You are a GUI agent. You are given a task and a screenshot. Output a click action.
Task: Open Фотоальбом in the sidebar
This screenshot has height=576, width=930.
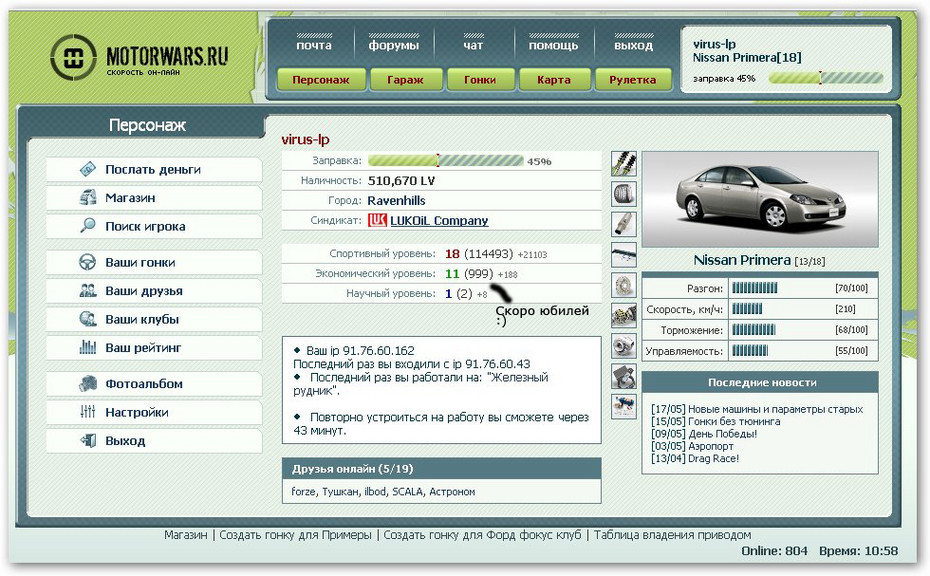click(x=154, y=384)
